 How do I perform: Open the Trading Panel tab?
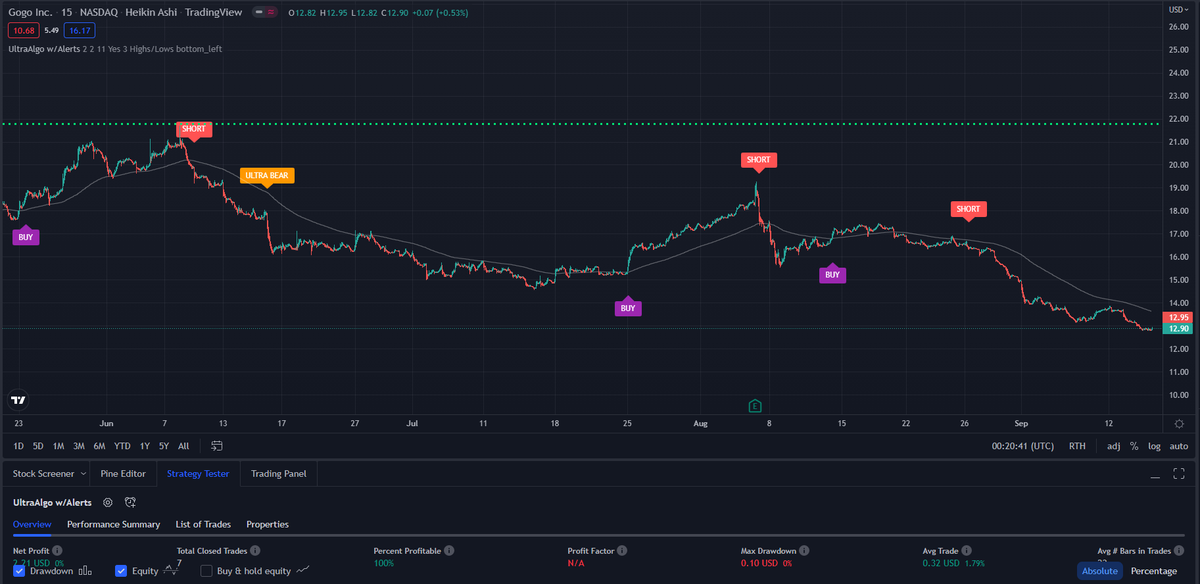coord(279,473)
